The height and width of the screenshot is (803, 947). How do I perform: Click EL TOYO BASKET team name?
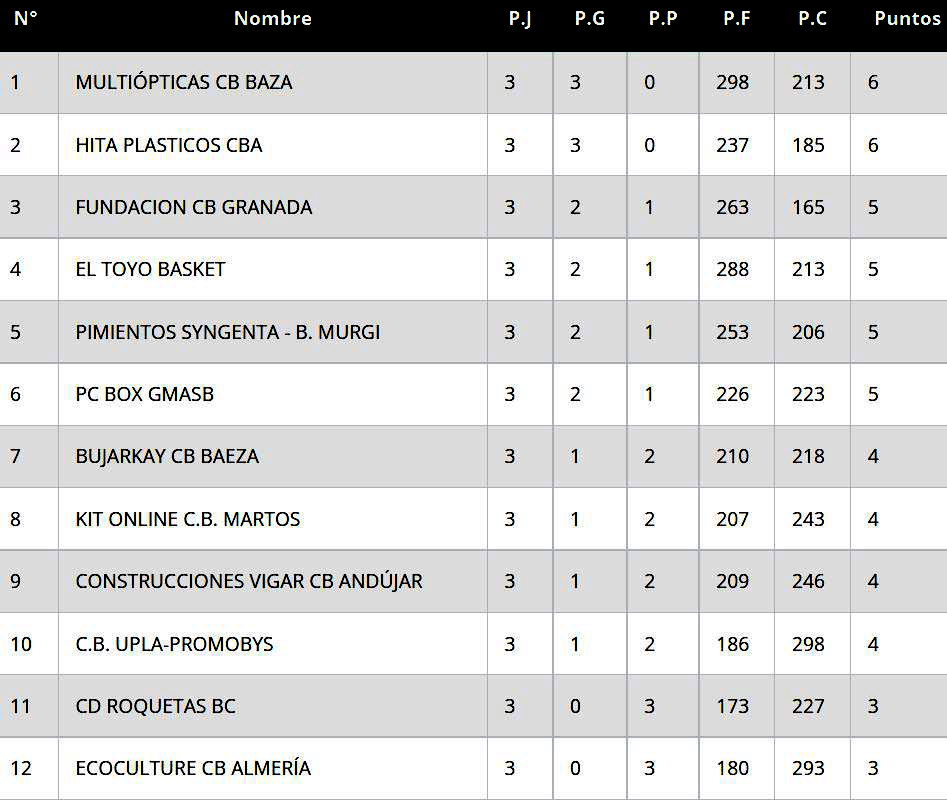(x=150, y=269)
